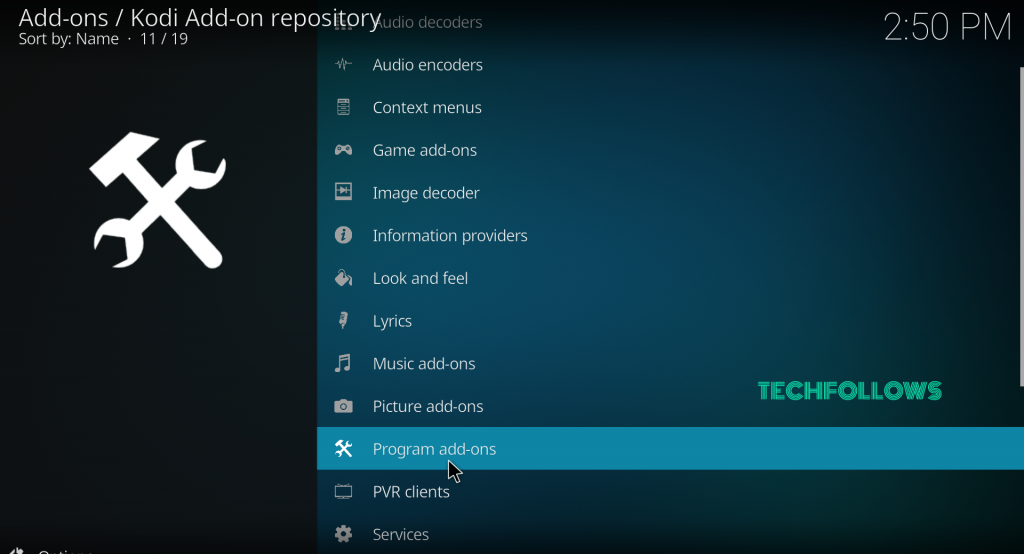Open the Look and feel category
The height and width of the screenshot is (554, 1024).
670,278
